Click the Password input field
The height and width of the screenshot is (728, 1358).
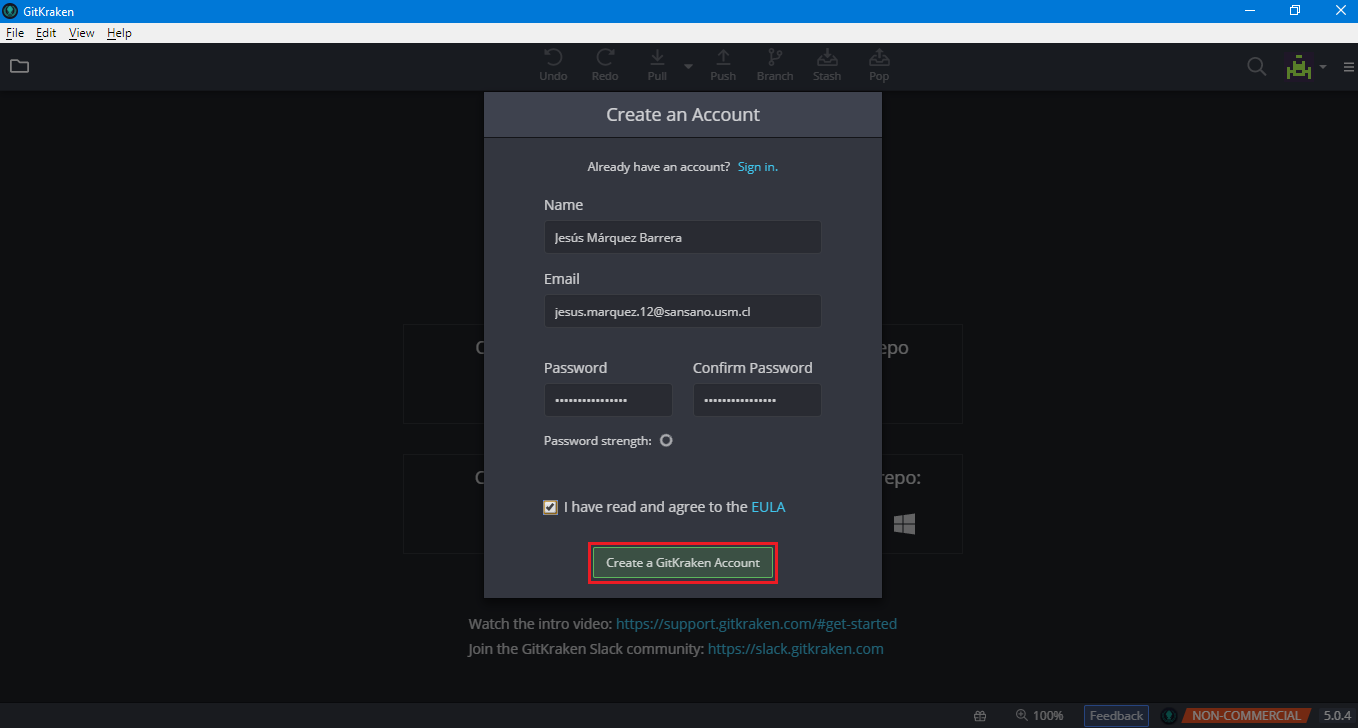[609, 400]
